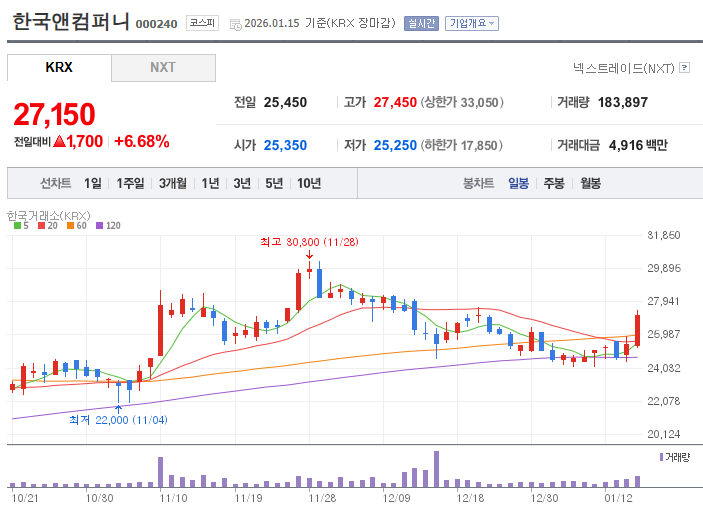Select the KRX tab
Screen dimensions: 703x507
(59, 68)
